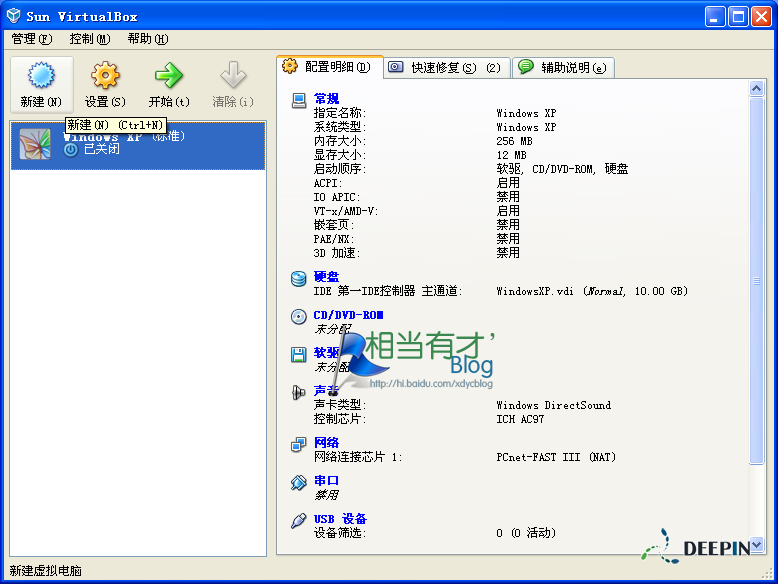The image size is (778, 584).
Task: Click the USB 设备 section icon
Action: [x=298, y=520]
